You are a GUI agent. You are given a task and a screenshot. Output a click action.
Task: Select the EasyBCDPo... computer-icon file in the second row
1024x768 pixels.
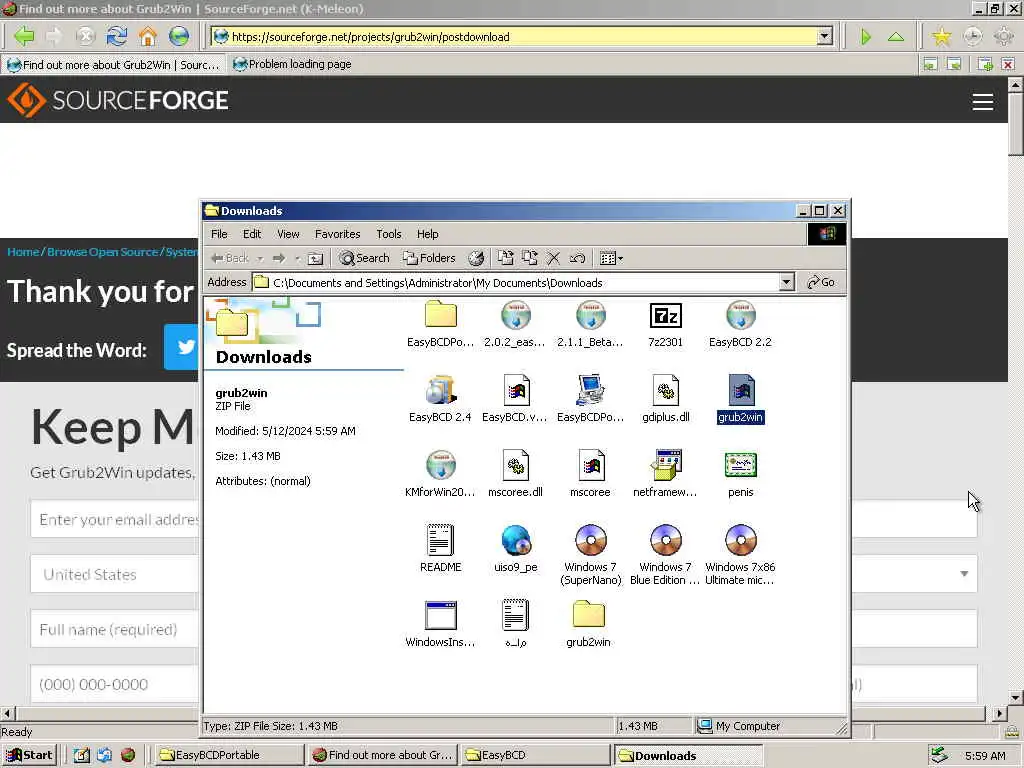pyautogui.click(x=590, y=391)
